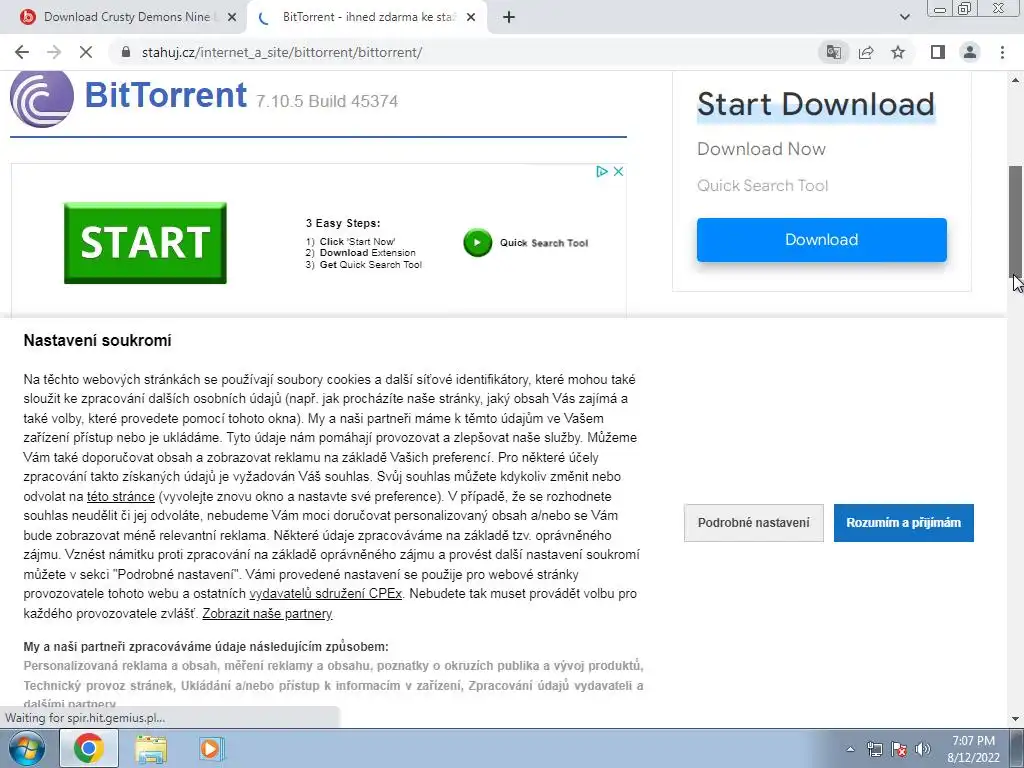The width and height of the screenshot is (1024, 768).
Task: Click the Zobrazit naše partnery link
Action: tap(267, 613)
